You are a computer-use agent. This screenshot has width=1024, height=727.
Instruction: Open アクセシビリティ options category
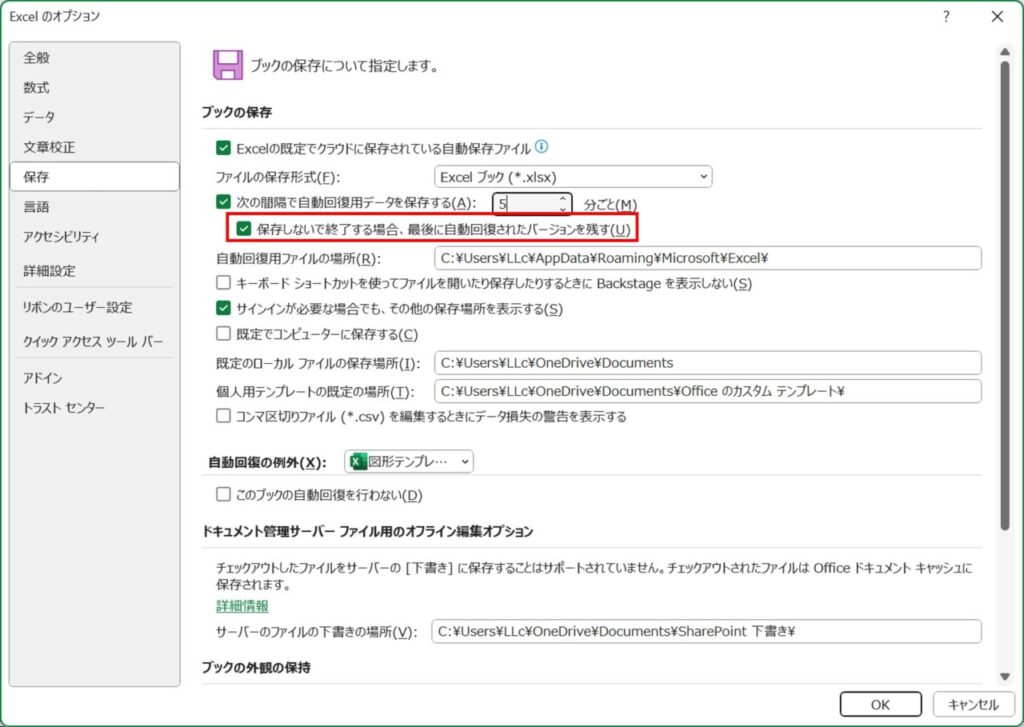(x=95, y=237)
